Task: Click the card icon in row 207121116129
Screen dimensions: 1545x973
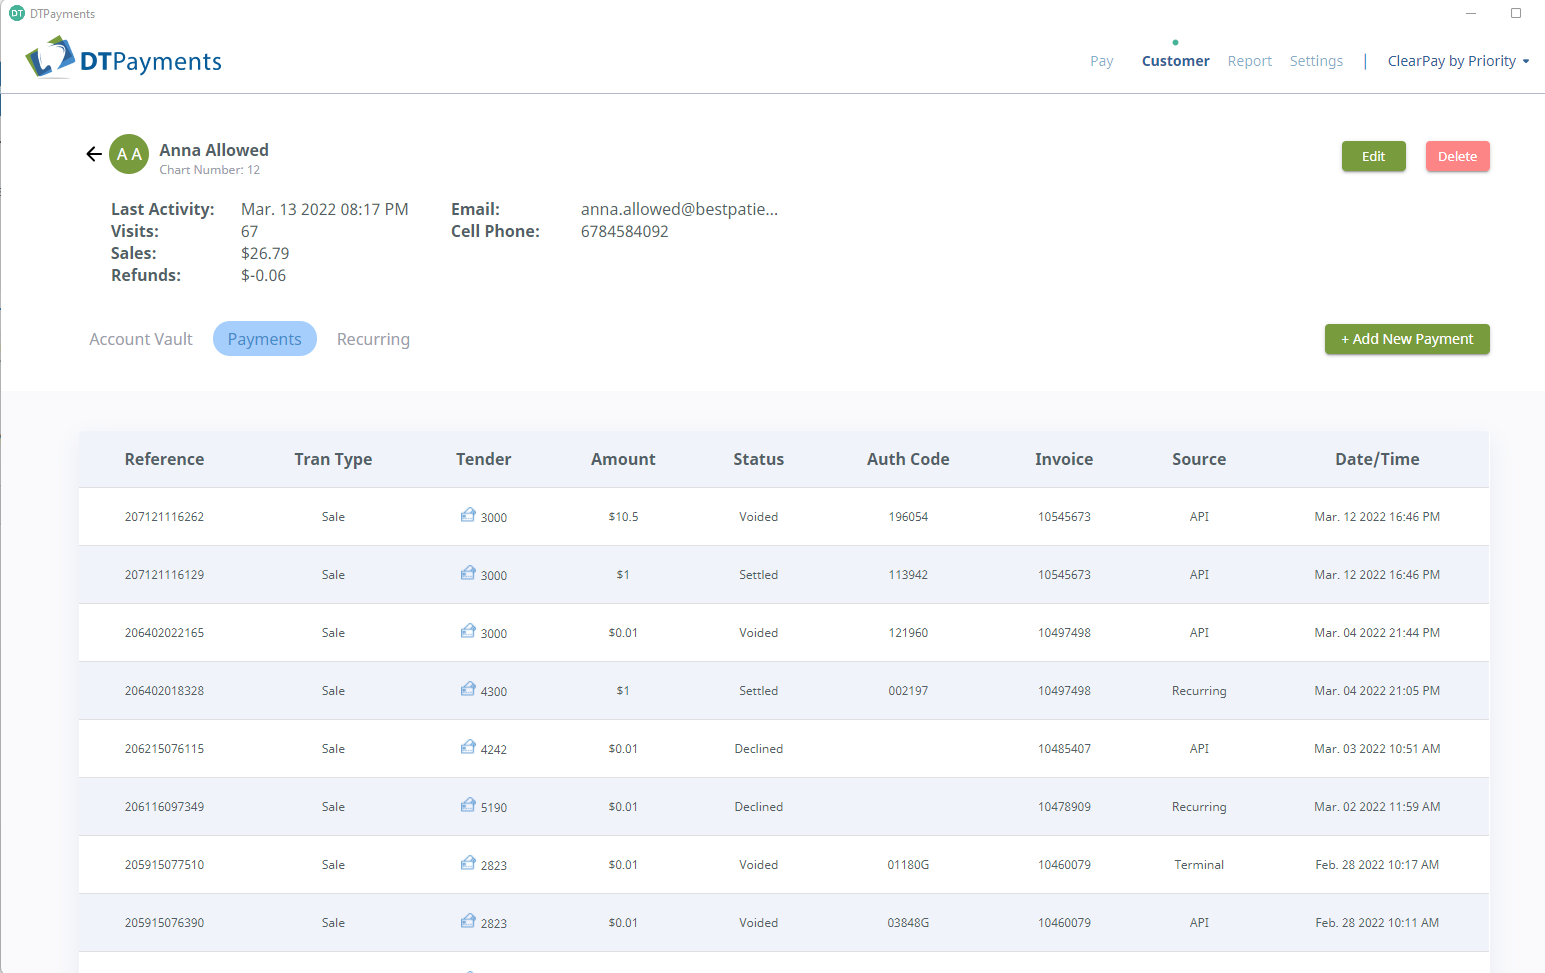Action: coord(468,573)
